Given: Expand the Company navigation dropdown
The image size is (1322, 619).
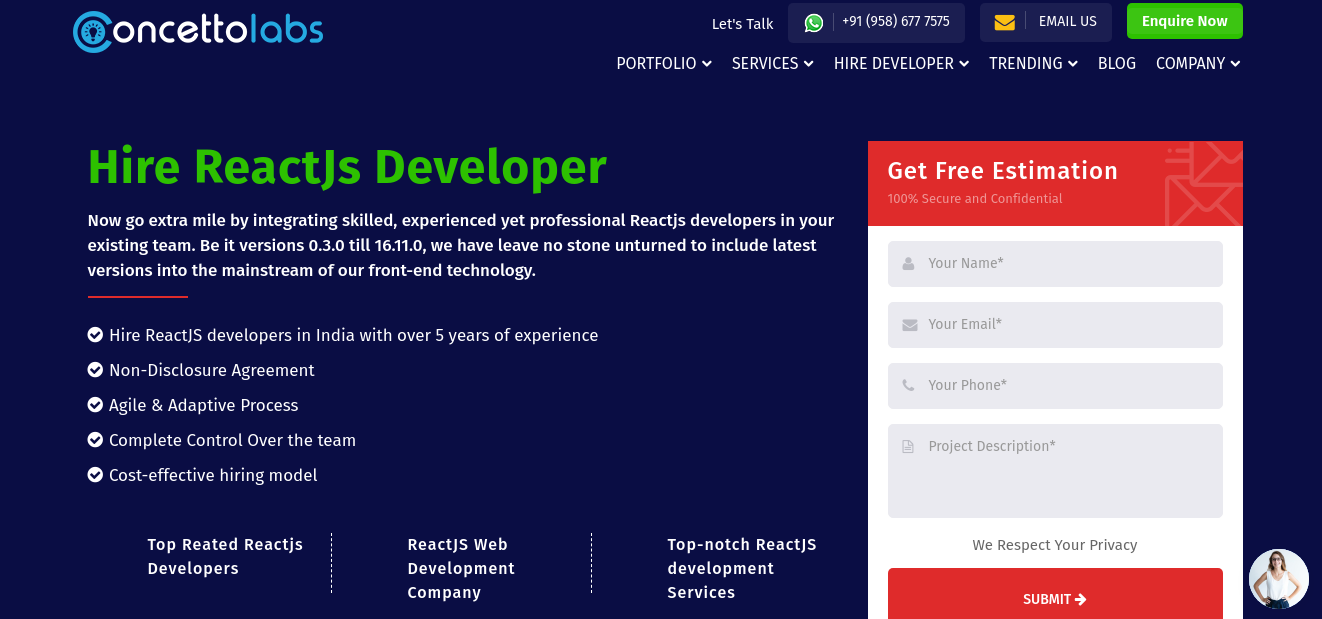Looking at the screenshot, I should (1197, 63).
